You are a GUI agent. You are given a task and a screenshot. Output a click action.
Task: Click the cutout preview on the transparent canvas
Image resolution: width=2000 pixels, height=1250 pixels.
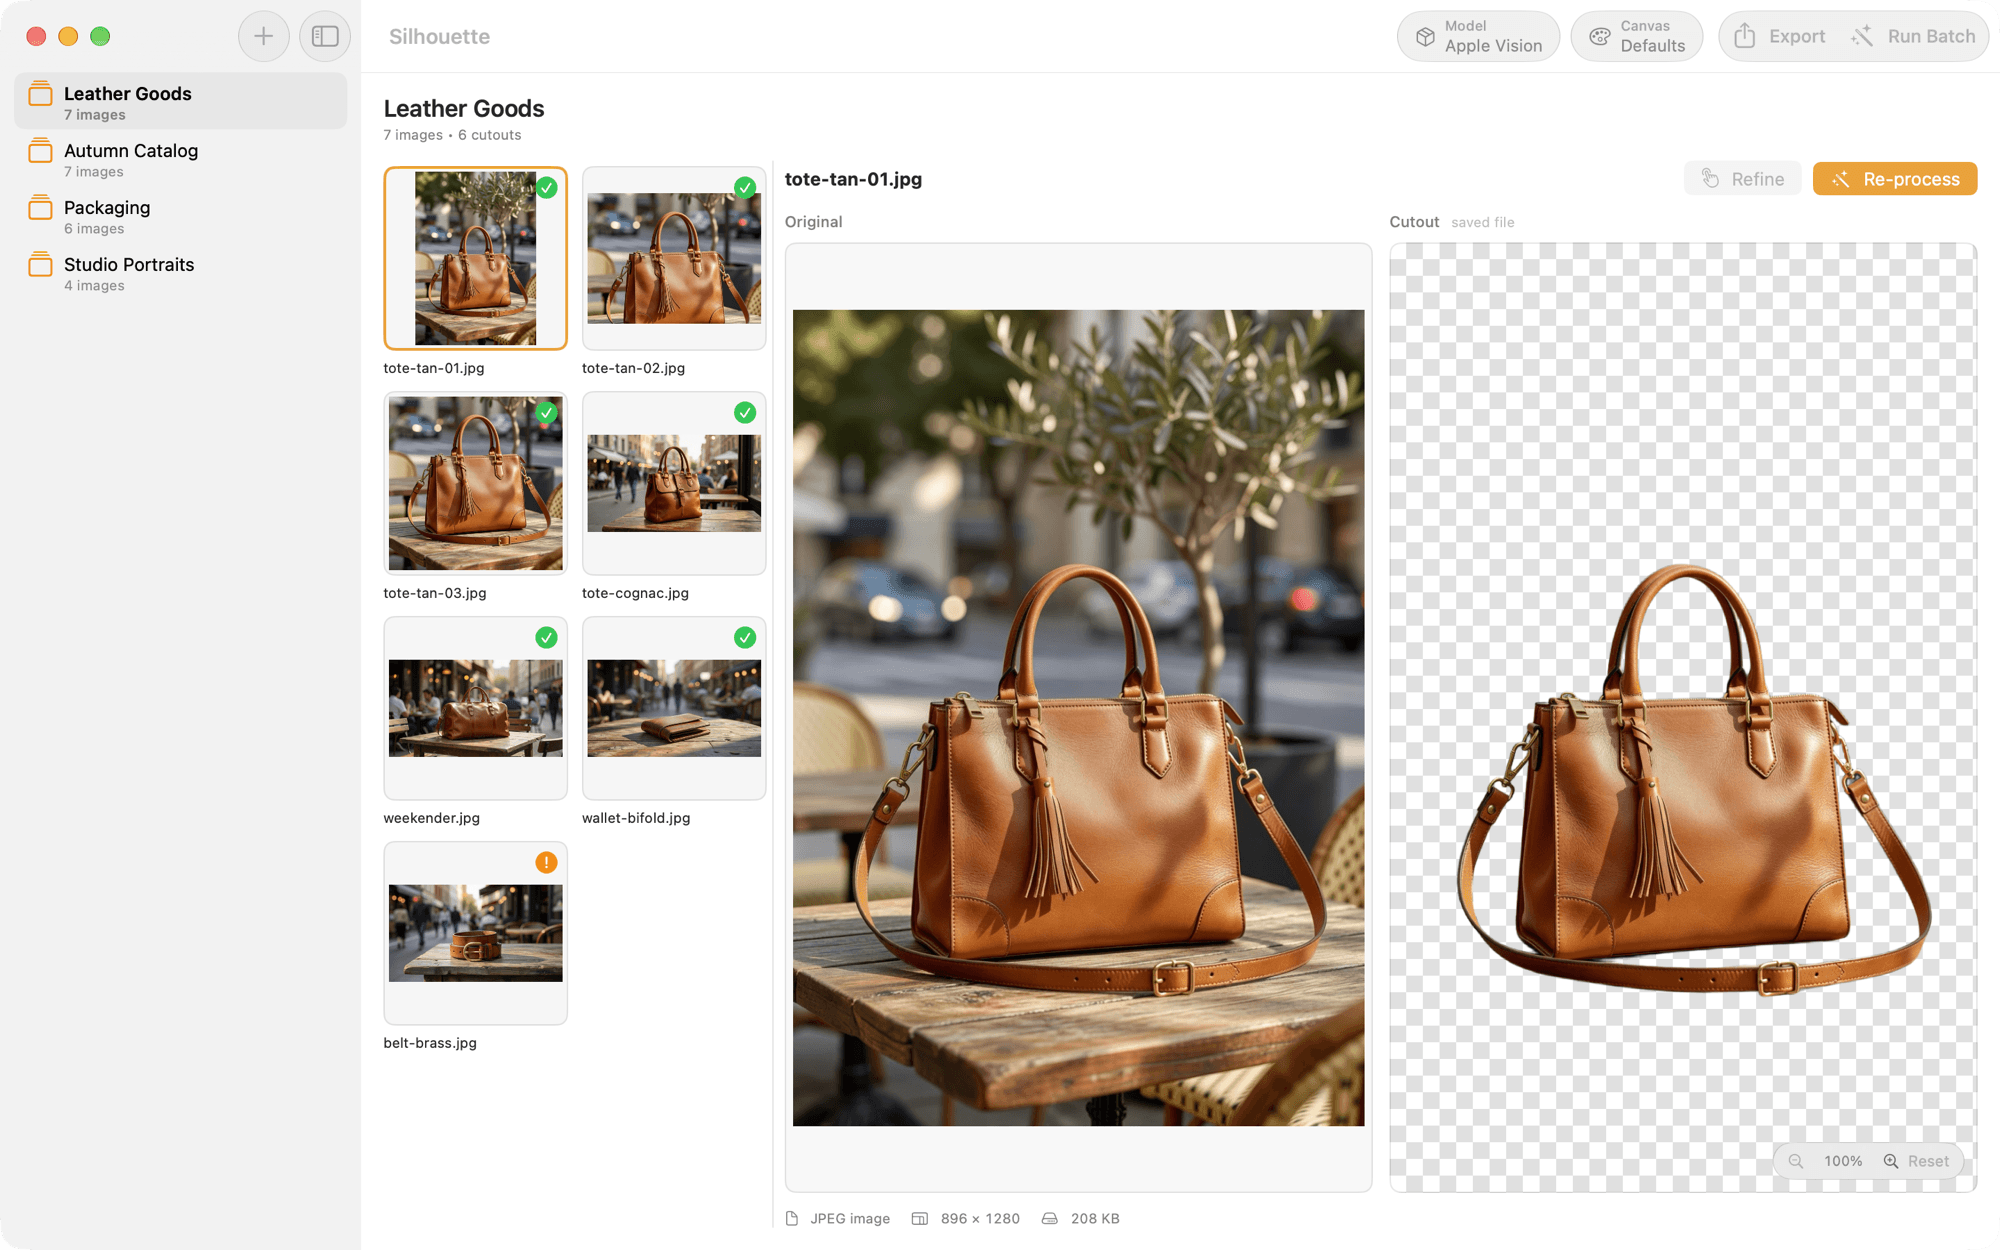[x=1683, y=718]
